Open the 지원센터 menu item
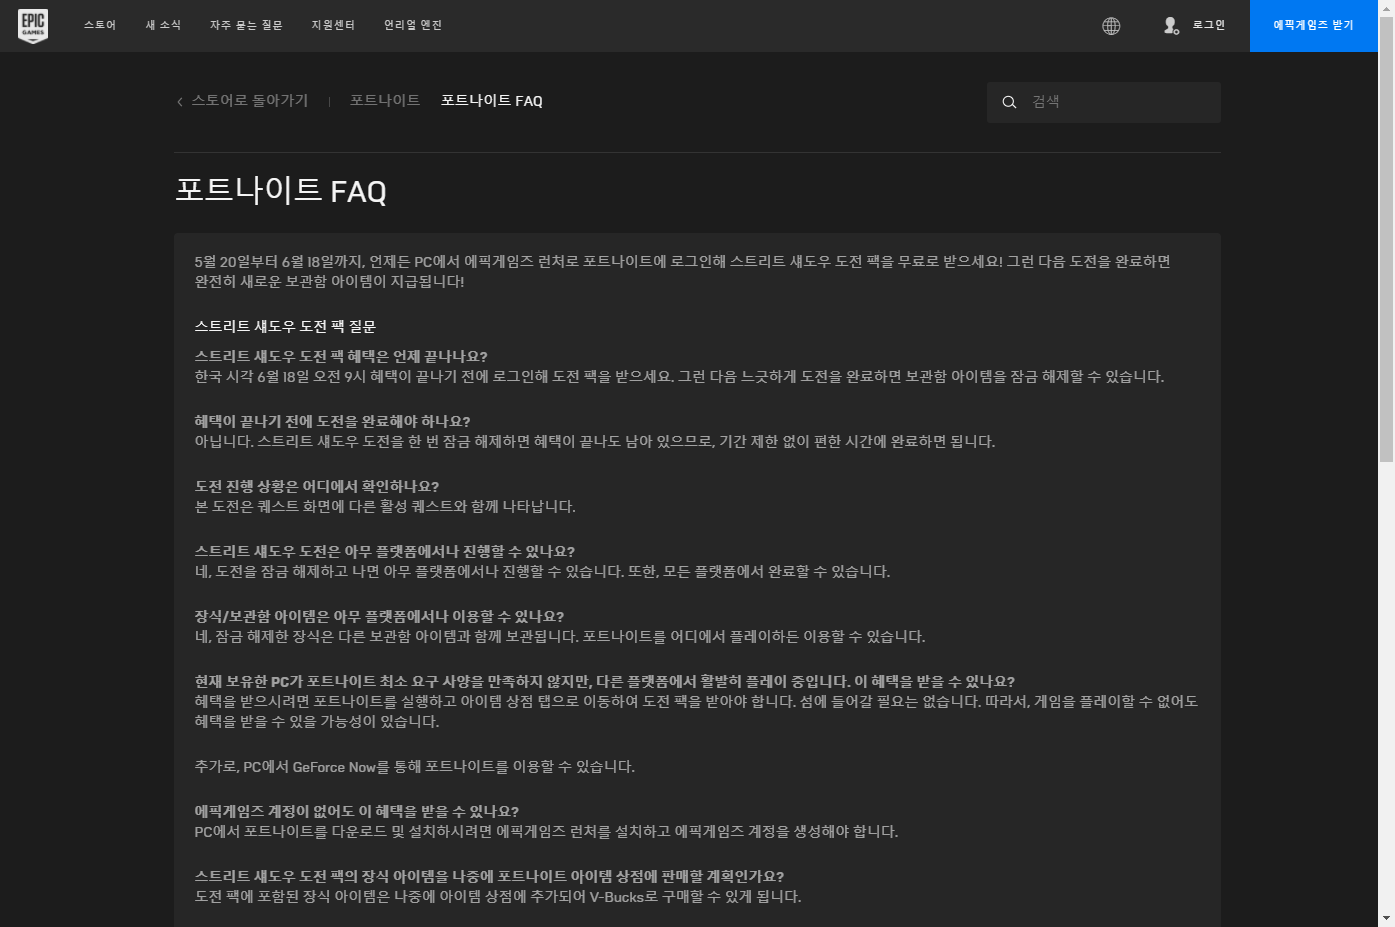Image resolution: width=1395 pixels, height=927 pixels. pyautogui.click(x=333, y=25)
